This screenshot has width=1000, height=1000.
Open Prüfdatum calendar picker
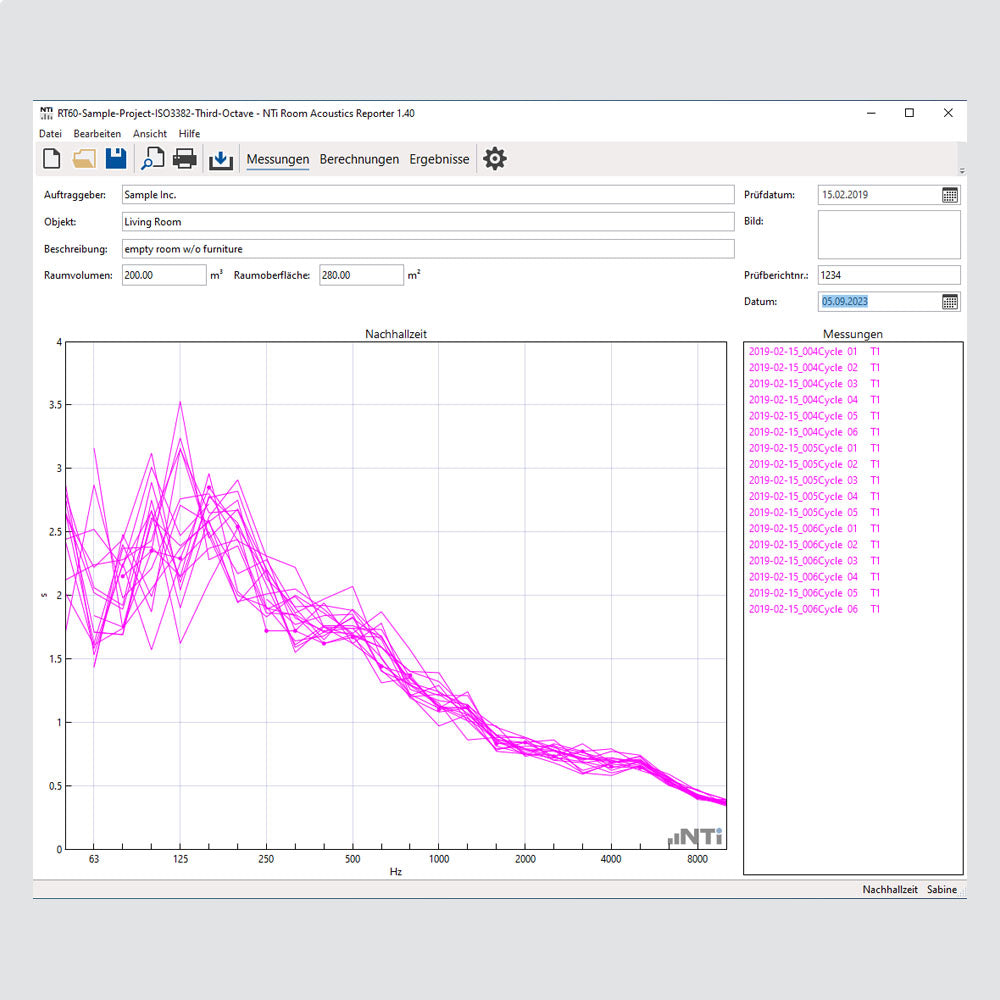pyautogui.click(x=950, y=195)
